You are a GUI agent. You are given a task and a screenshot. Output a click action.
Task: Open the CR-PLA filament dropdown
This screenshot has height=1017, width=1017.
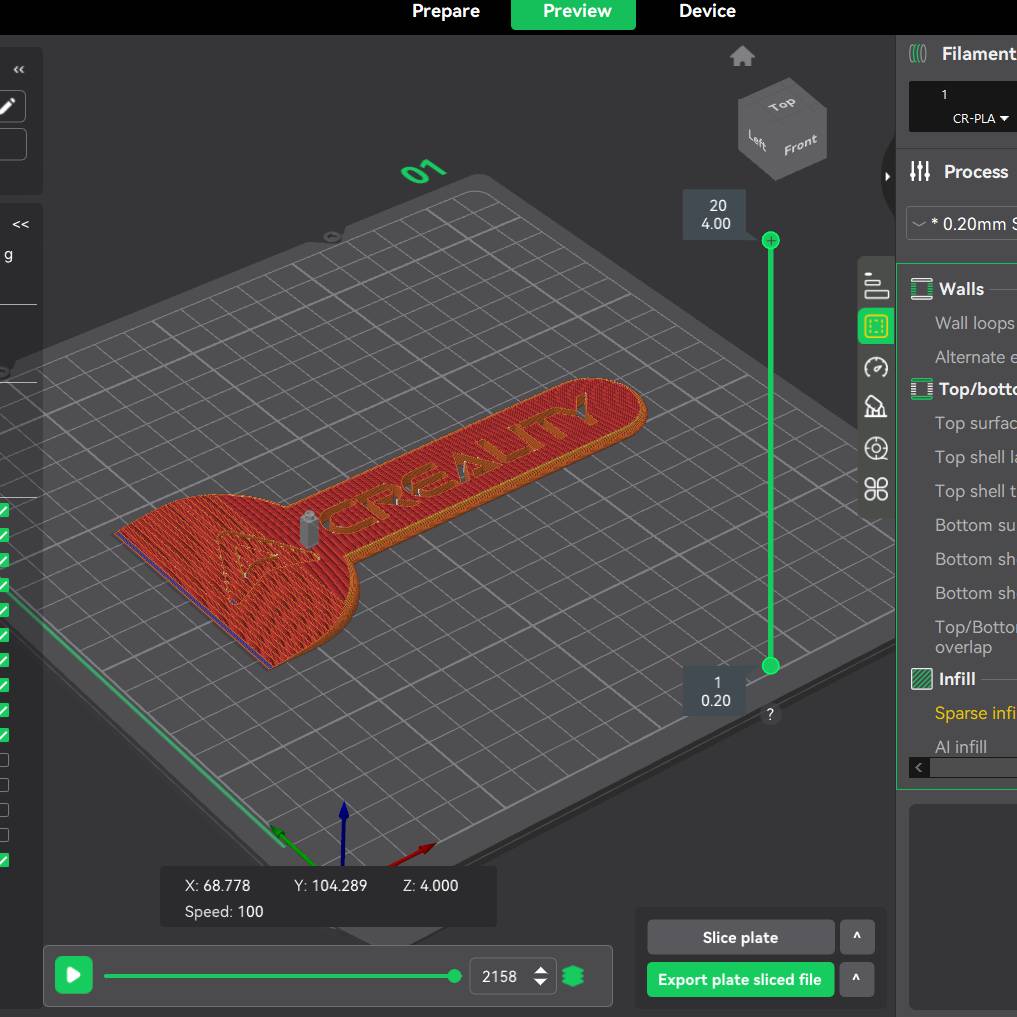pyautogui.click(x=980, y=118)
